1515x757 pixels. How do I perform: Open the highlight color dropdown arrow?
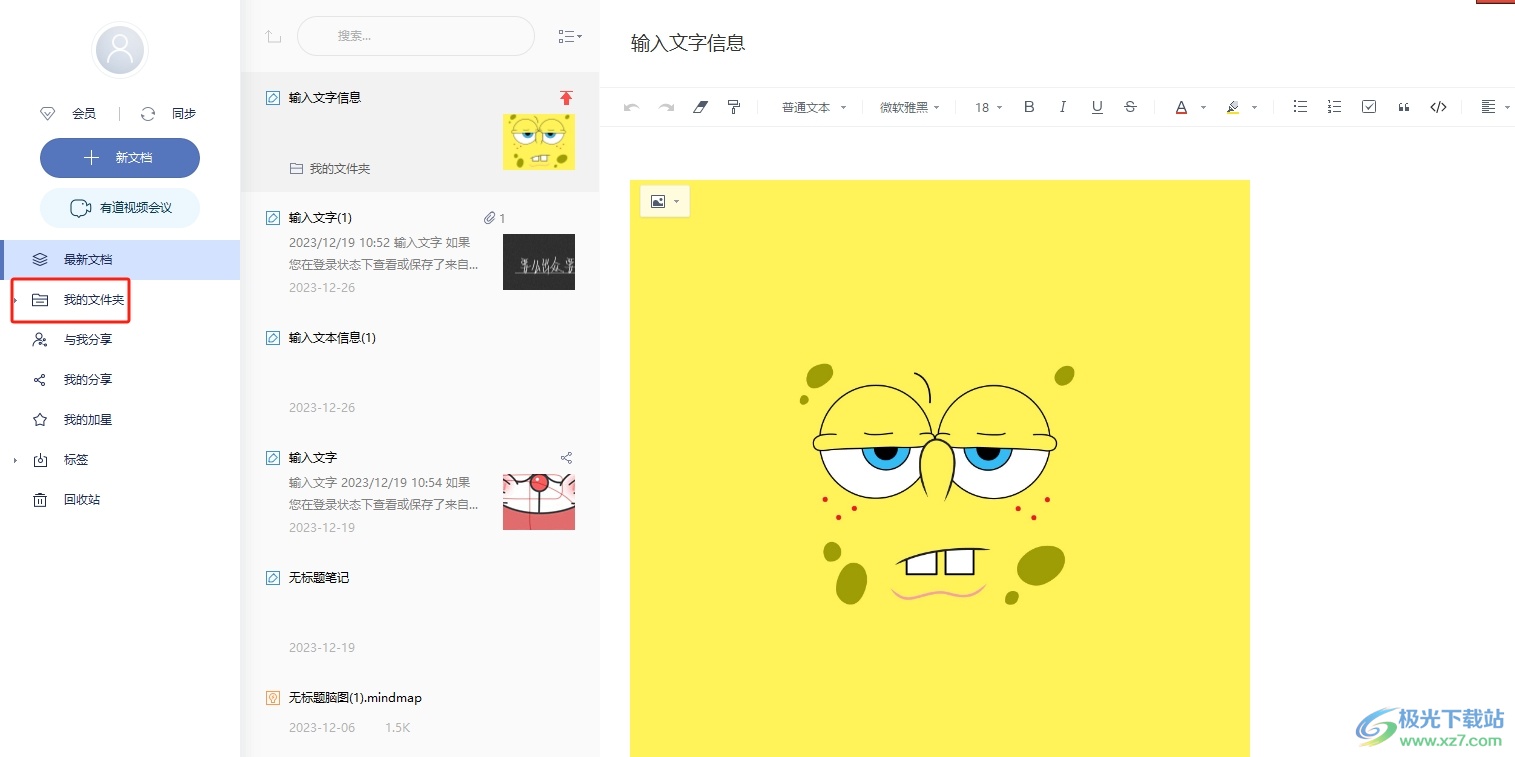(x=1254, y=108)
